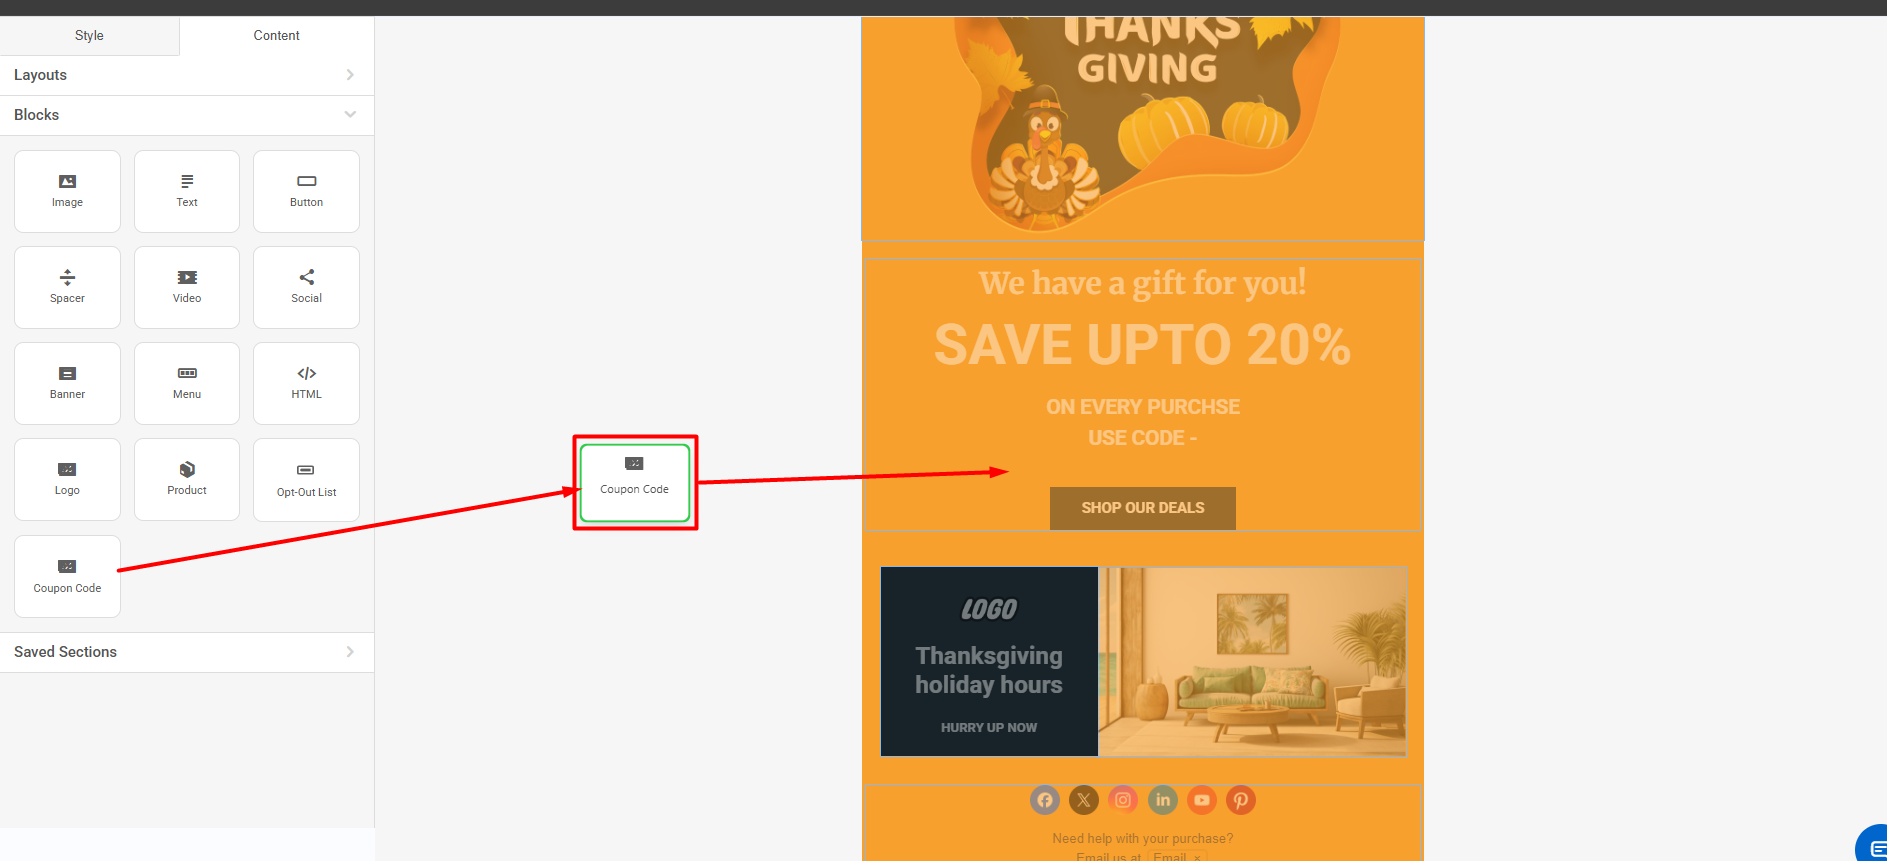Pick the Product block
This screenshot has height=861, width=1887.
[x=187, y=479]
